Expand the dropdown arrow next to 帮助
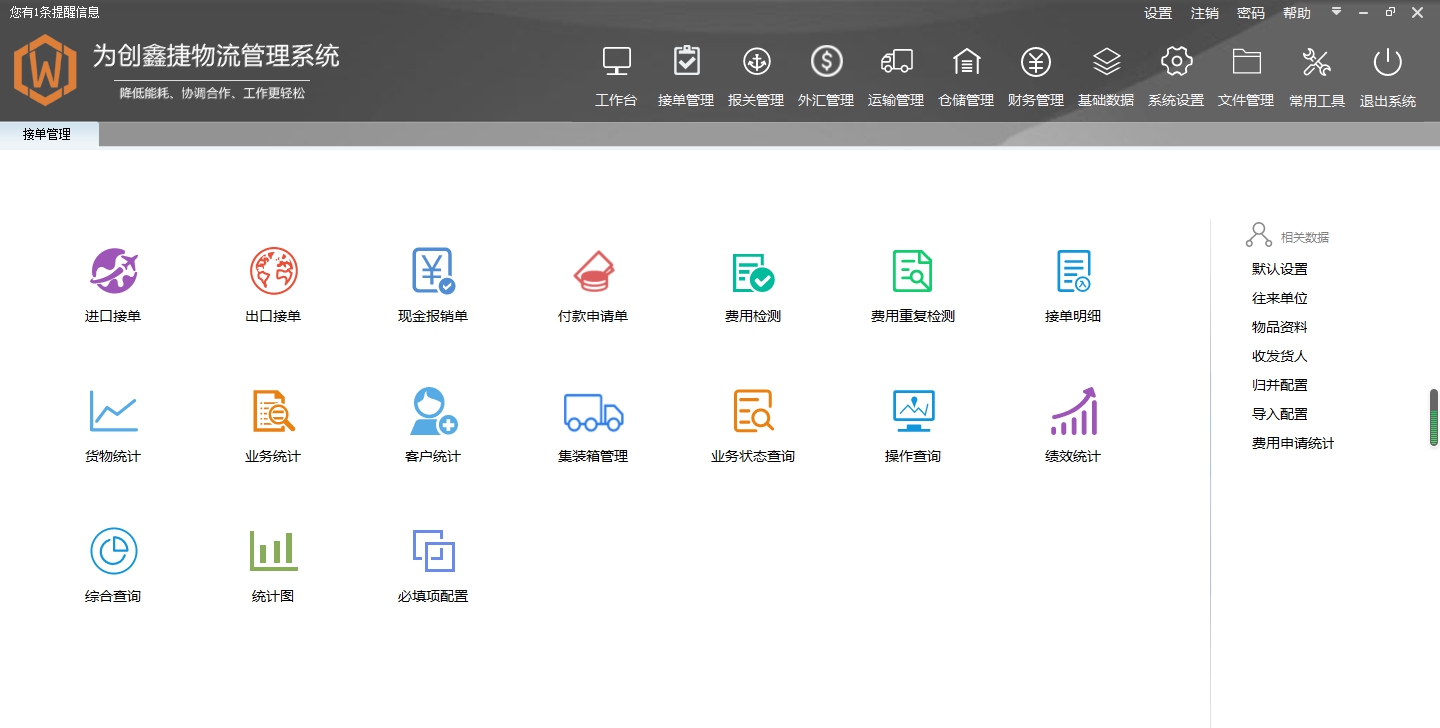The height and width of the screenshot is (728, 1440). click(1336, 13)
